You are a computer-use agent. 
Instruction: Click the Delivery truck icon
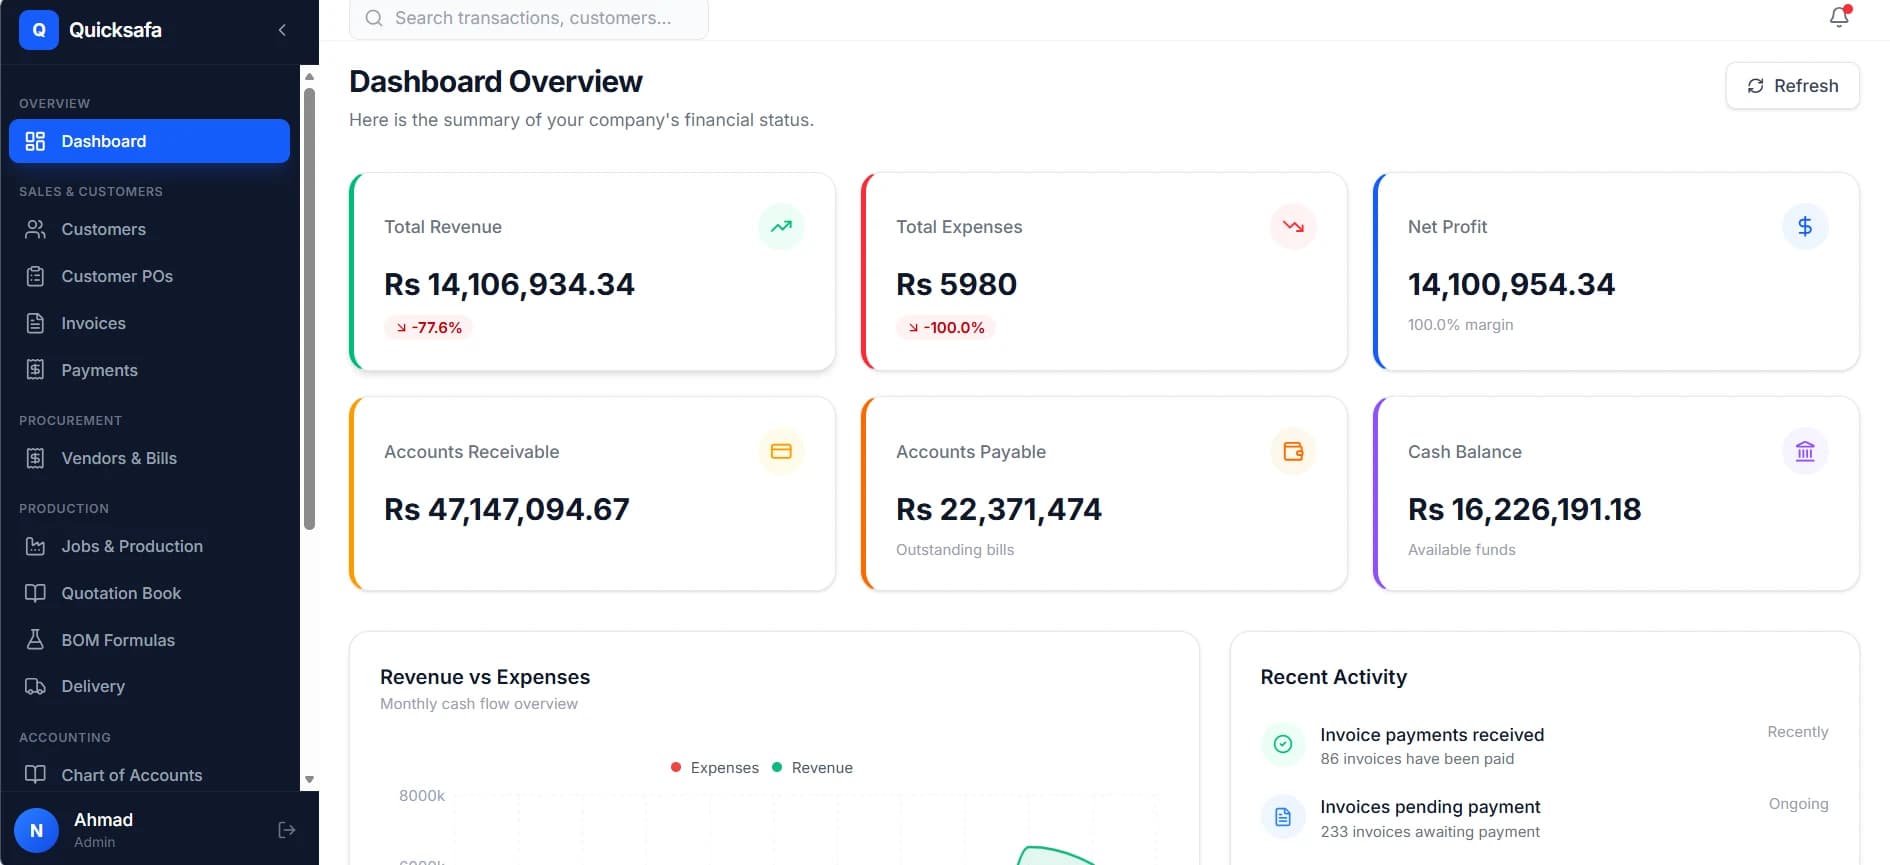[x=35, y=686]
